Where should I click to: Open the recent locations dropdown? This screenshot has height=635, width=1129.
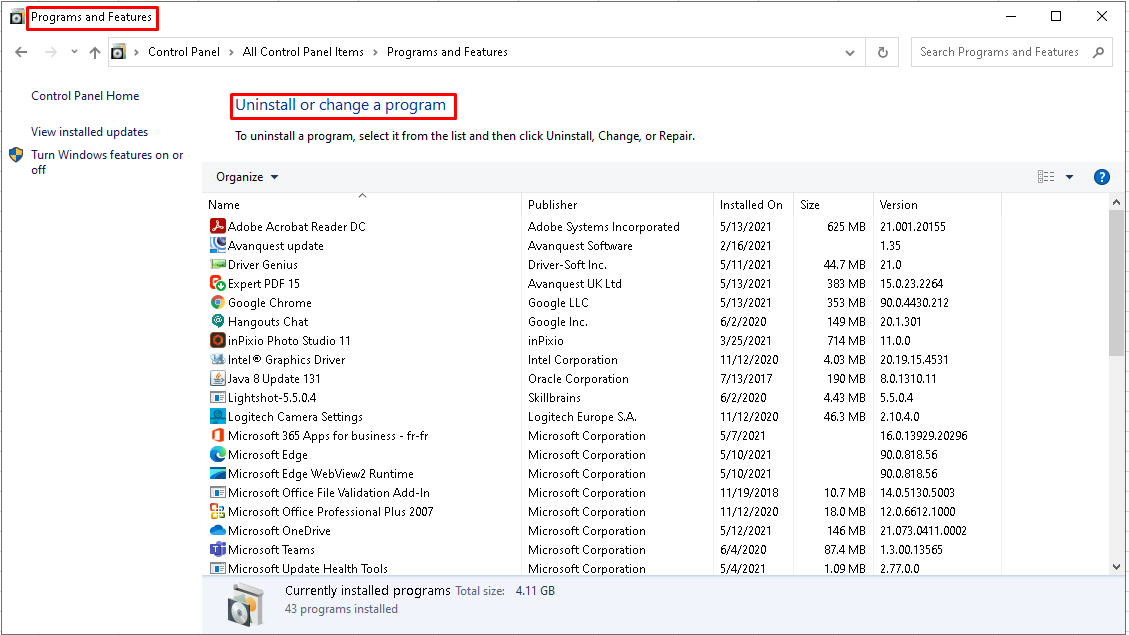[74, 52]
